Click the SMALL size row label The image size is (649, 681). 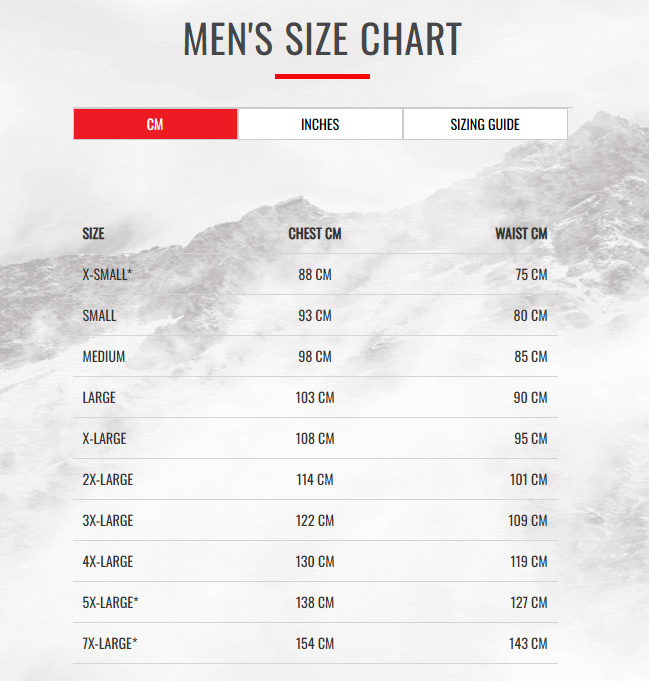pos(100,316)
